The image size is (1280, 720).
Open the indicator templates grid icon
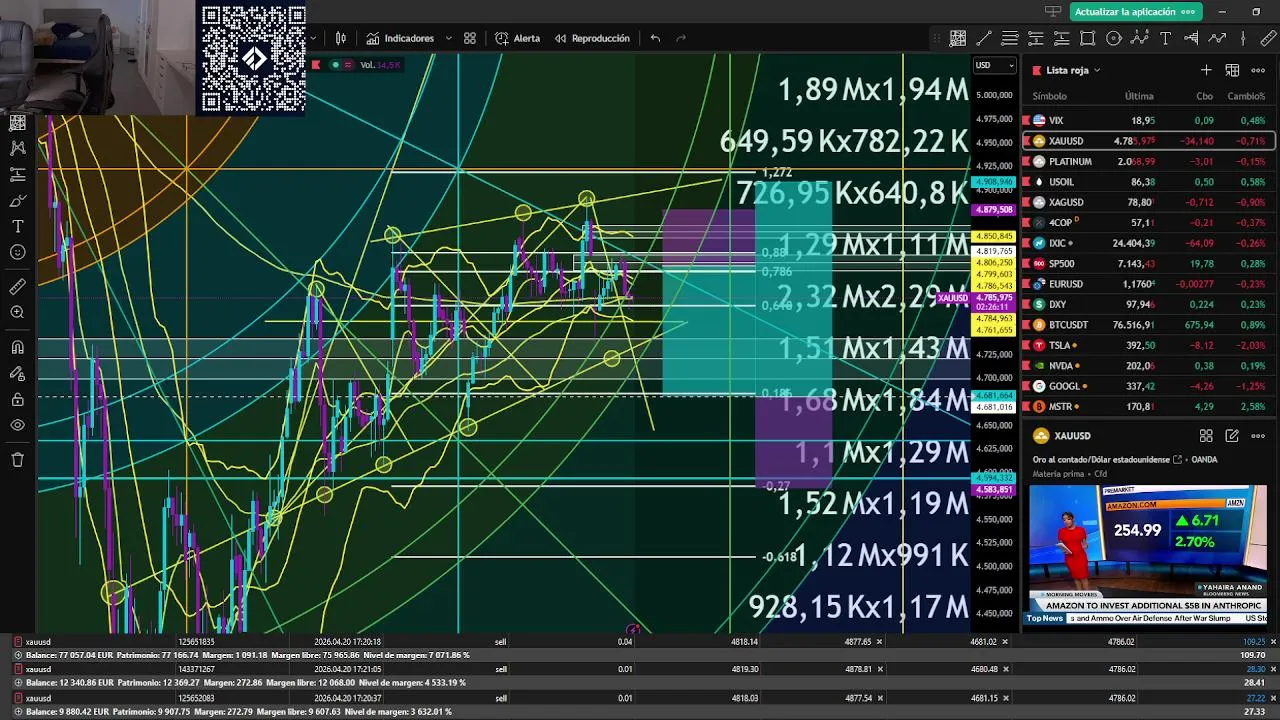[470, 38]
